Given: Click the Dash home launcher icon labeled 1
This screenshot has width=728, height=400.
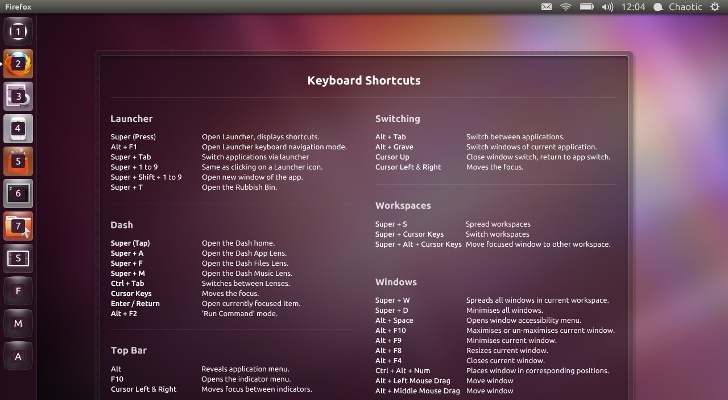Looking at the screenshot, I should pos(18,31).
